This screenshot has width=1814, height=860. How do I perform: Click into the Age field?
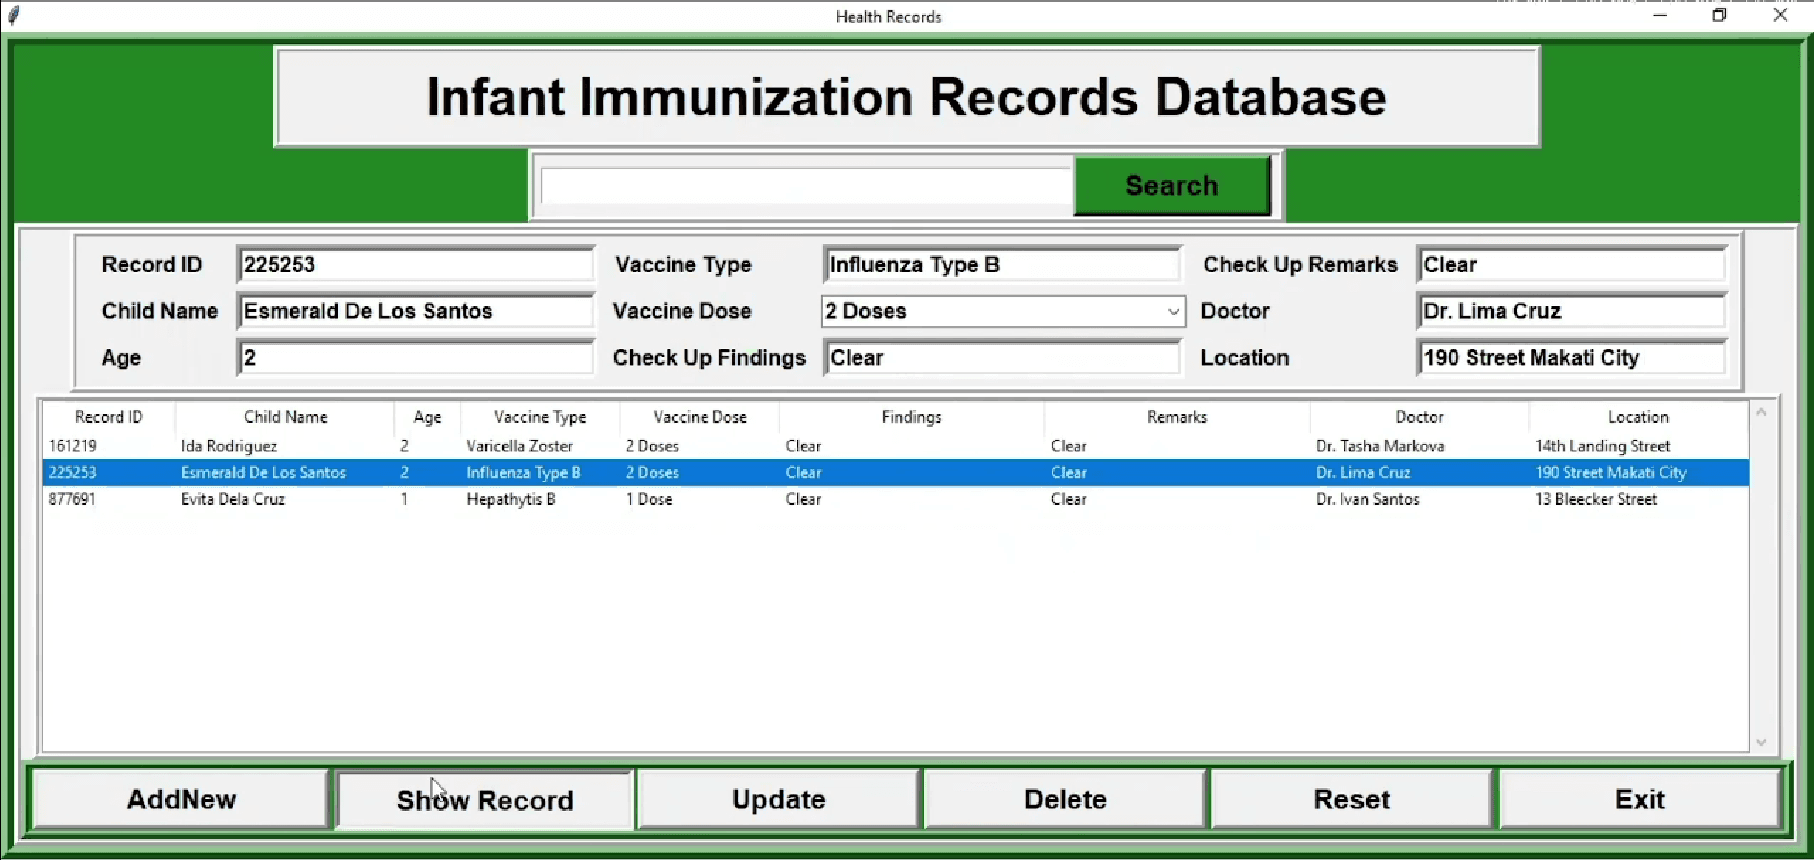pyautogui.click(x=415, y=358)
